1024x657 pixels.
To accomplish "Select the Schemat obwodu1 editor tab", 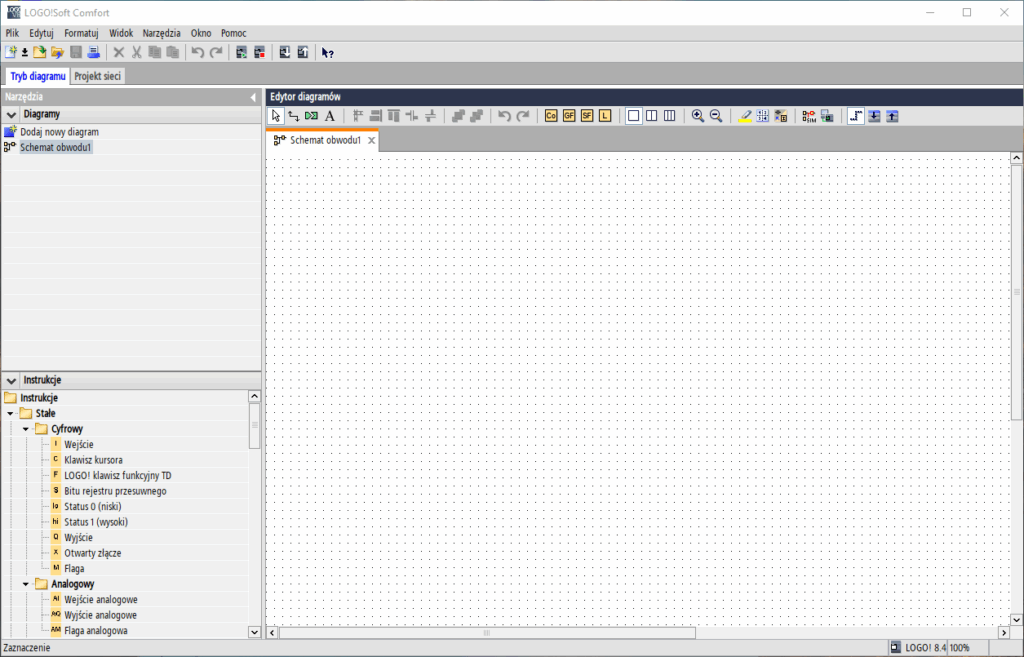I will pyautogui.click(x=325, y=140).
